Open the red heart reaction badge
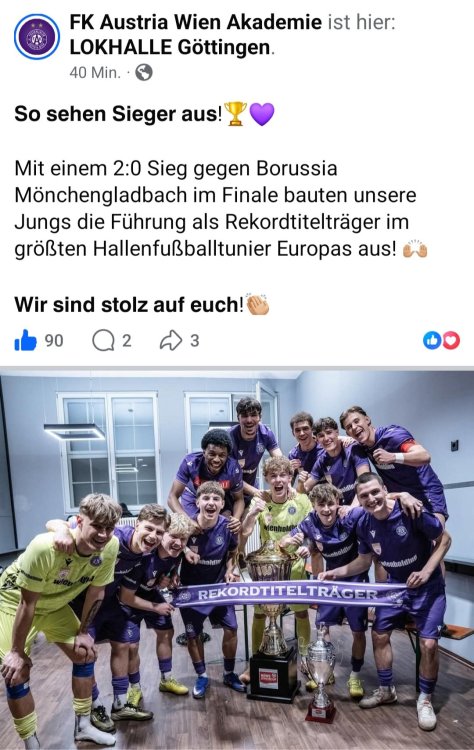474x750 pixels. 451,340
